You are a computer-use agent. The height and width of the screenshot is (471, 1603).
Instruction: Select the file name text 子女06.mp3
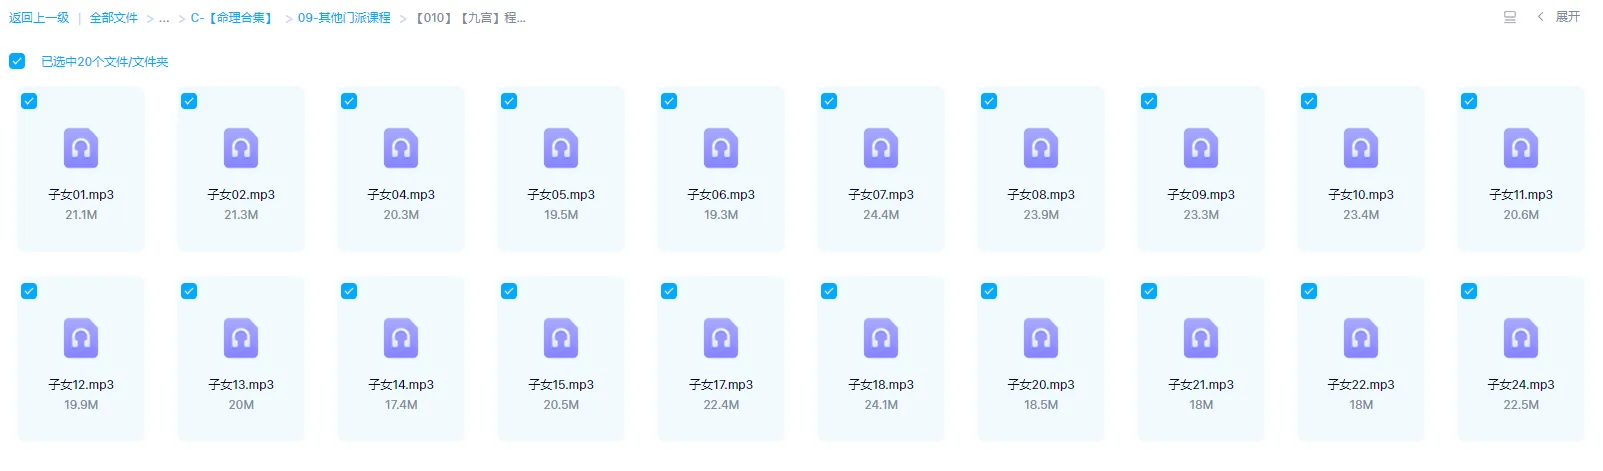point(721,195)
